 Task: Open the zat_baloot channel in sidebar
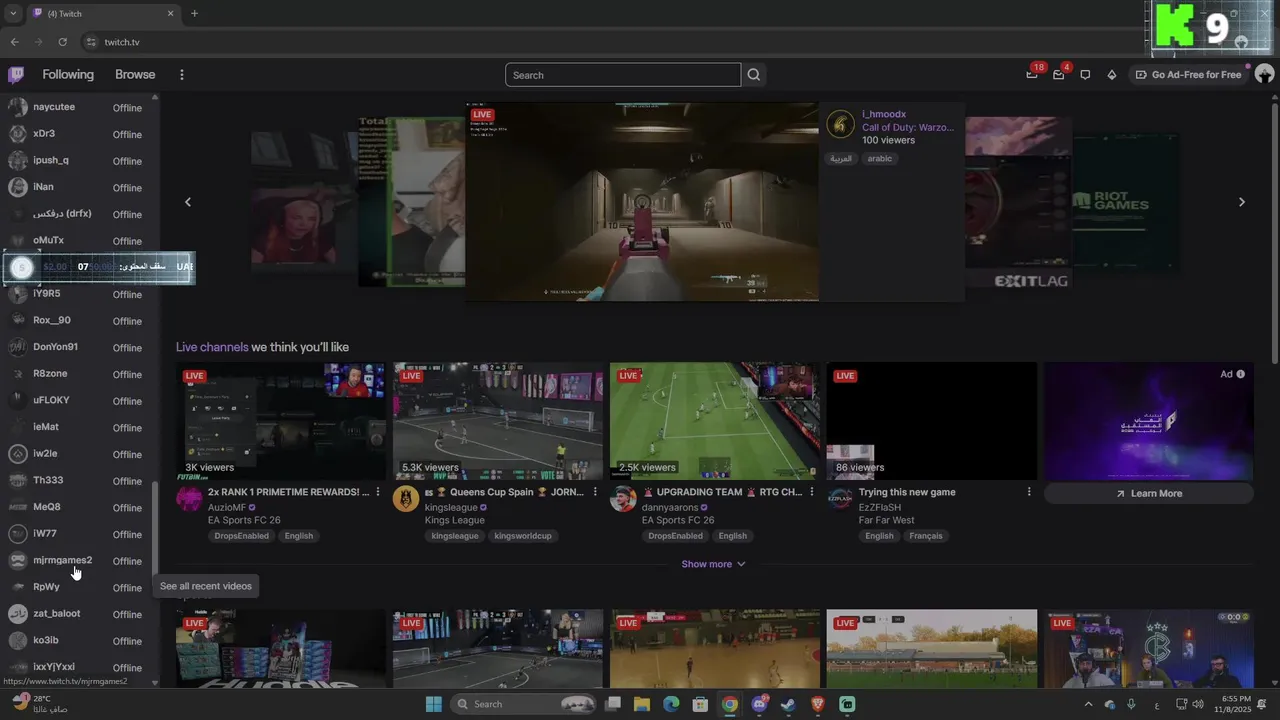[x=80, y=614]
